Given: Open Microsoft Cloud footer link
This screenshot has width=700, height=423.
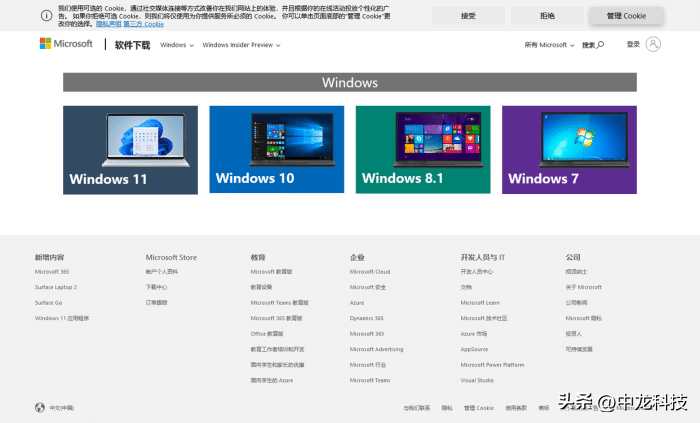Looking at the screenshot, I should point(370,272).
